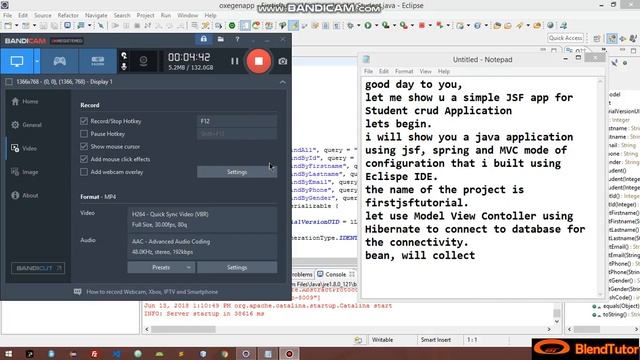Open Windows Start button
This screenshot has width=640, height=360.
8,354
